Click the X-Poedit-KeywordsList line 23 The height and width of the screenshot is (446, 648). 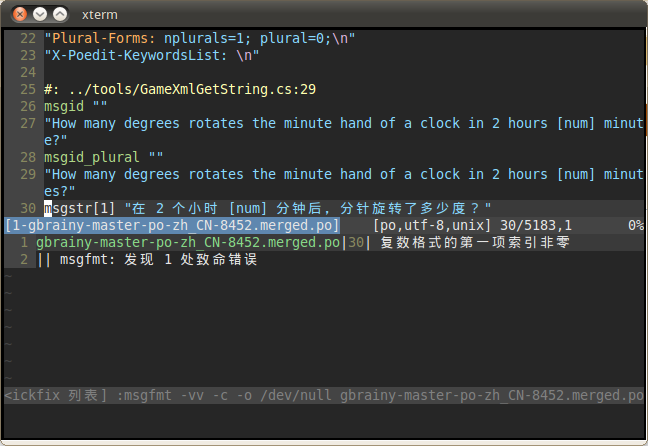[152, 55]
